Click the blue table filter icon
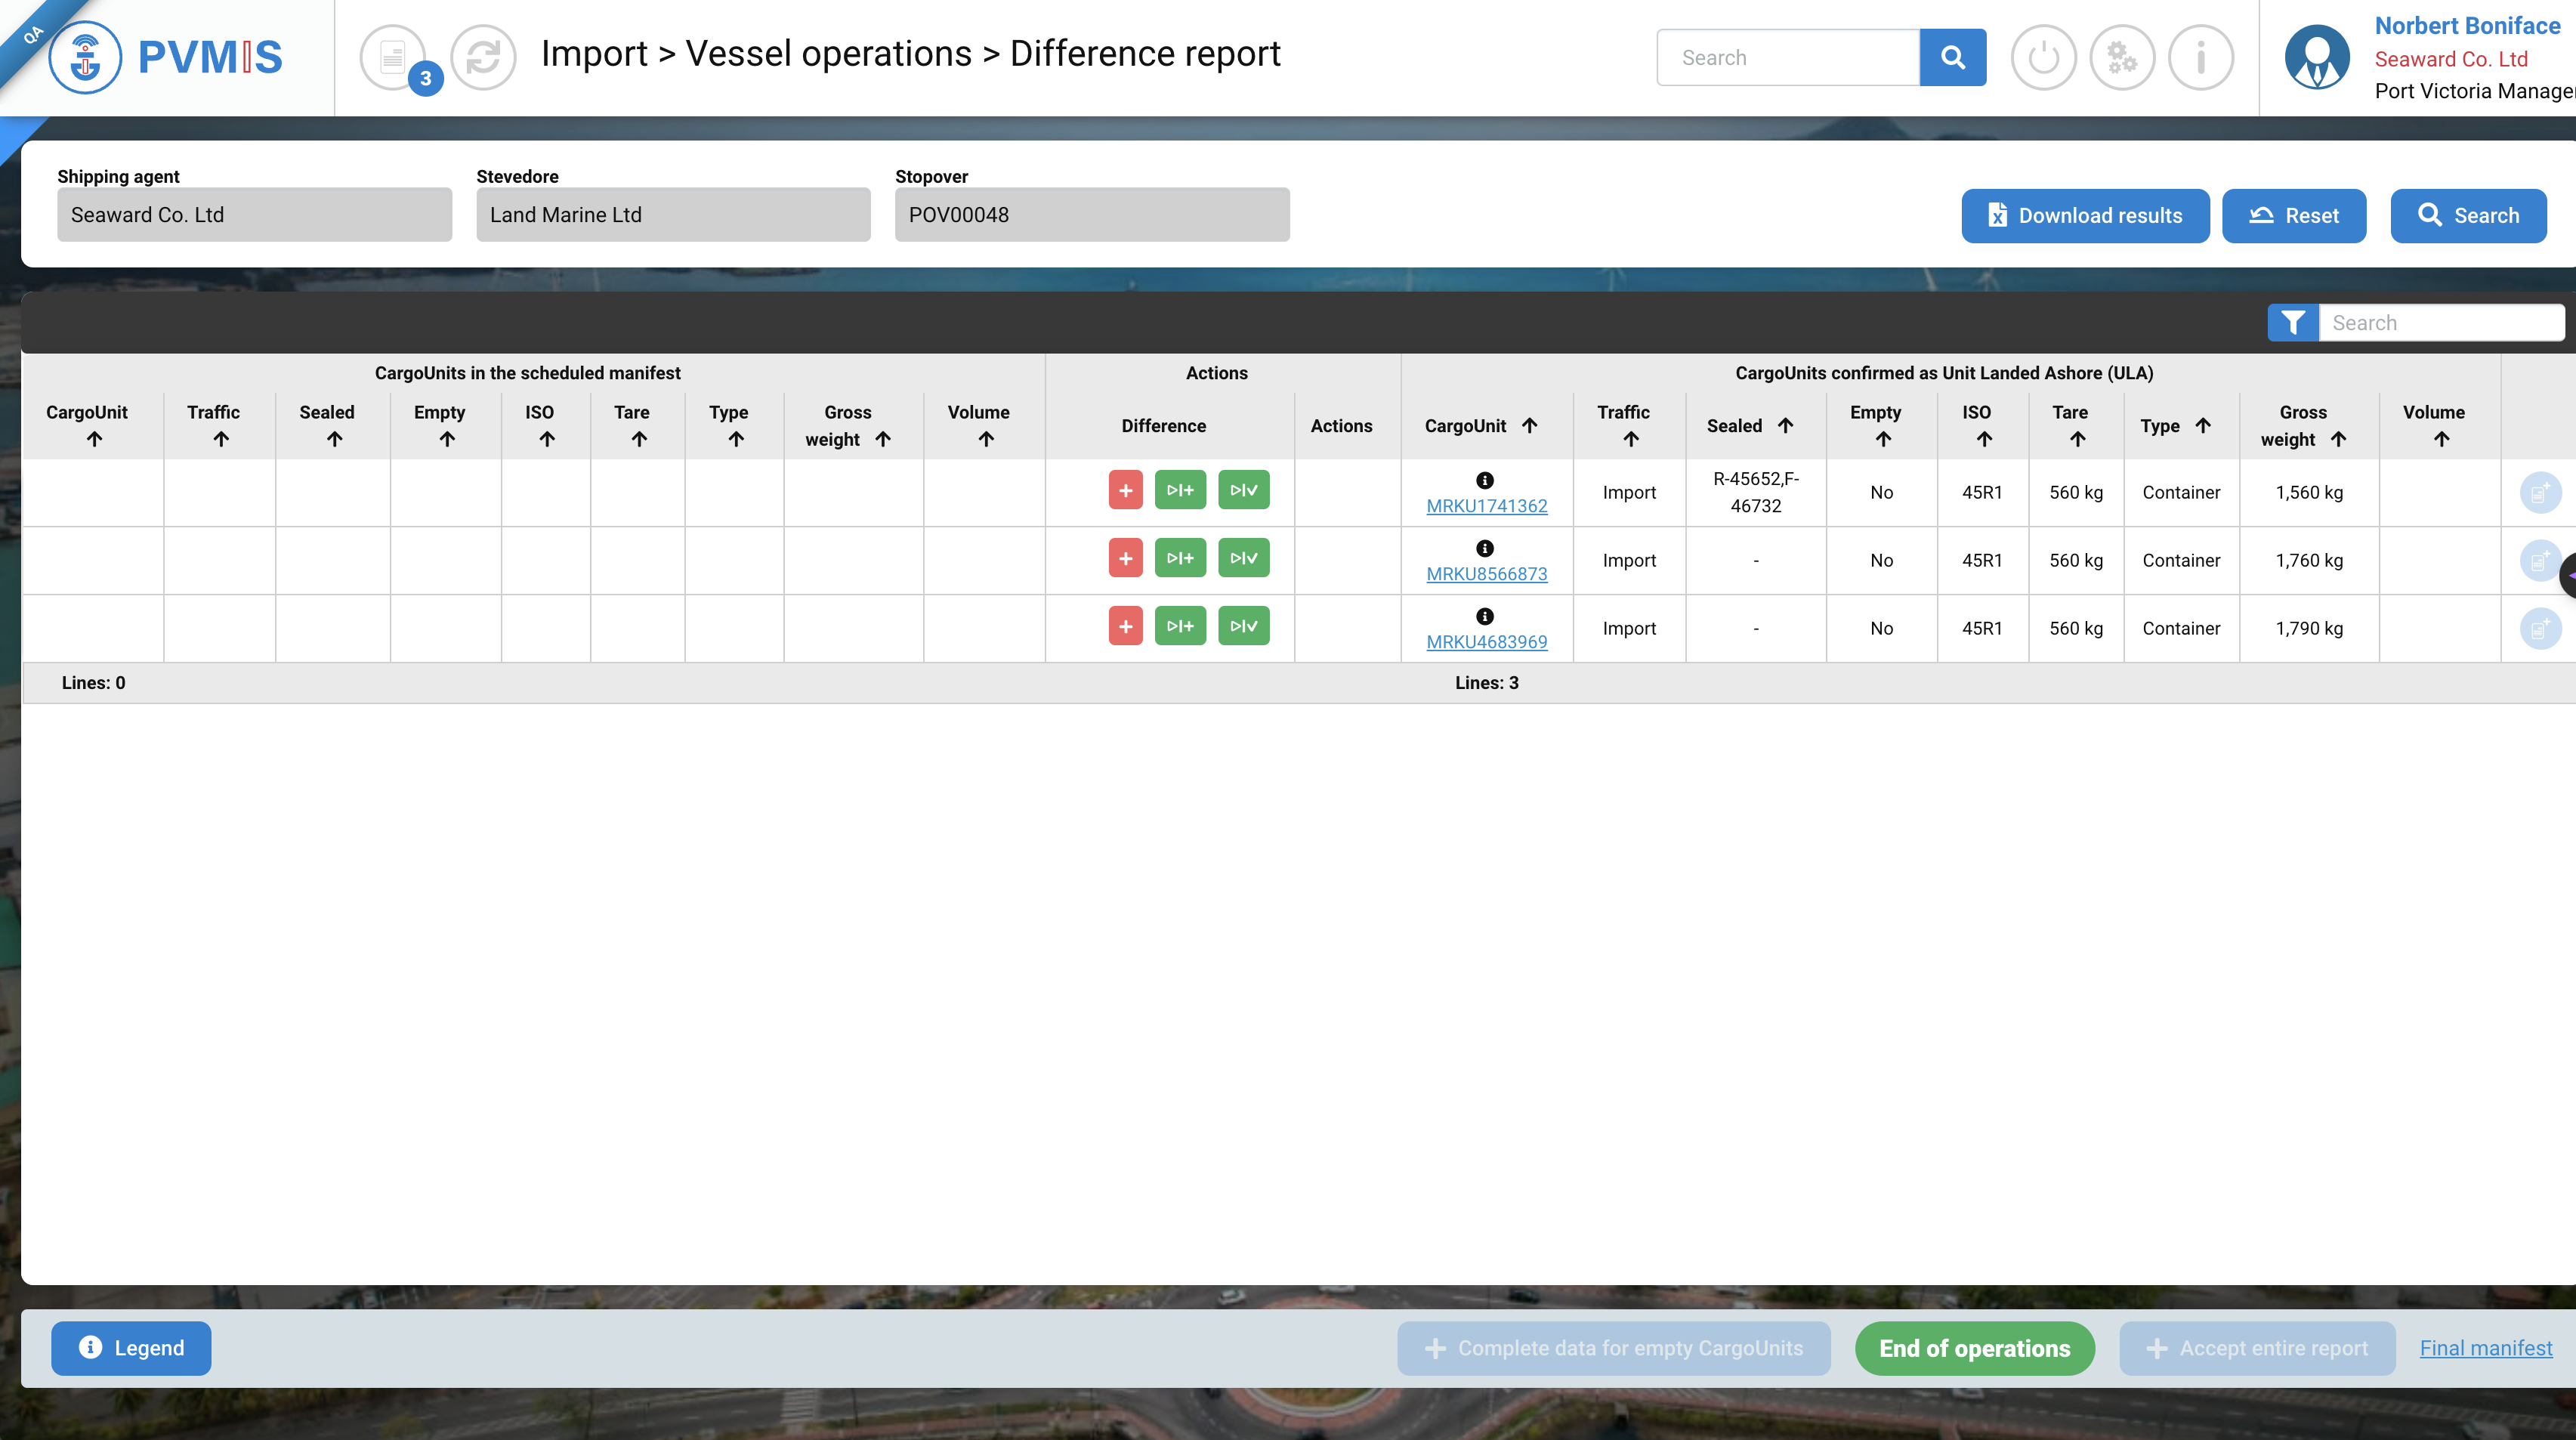Viewport: 2576px width, 1440px height. click(x=2292, y=323)
